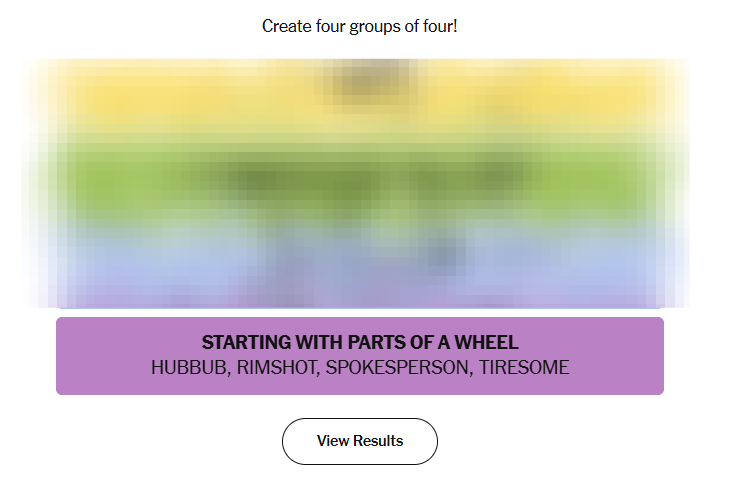Click the word STARTING in the category title
This screenshot has width=732, height=504.
244,343
